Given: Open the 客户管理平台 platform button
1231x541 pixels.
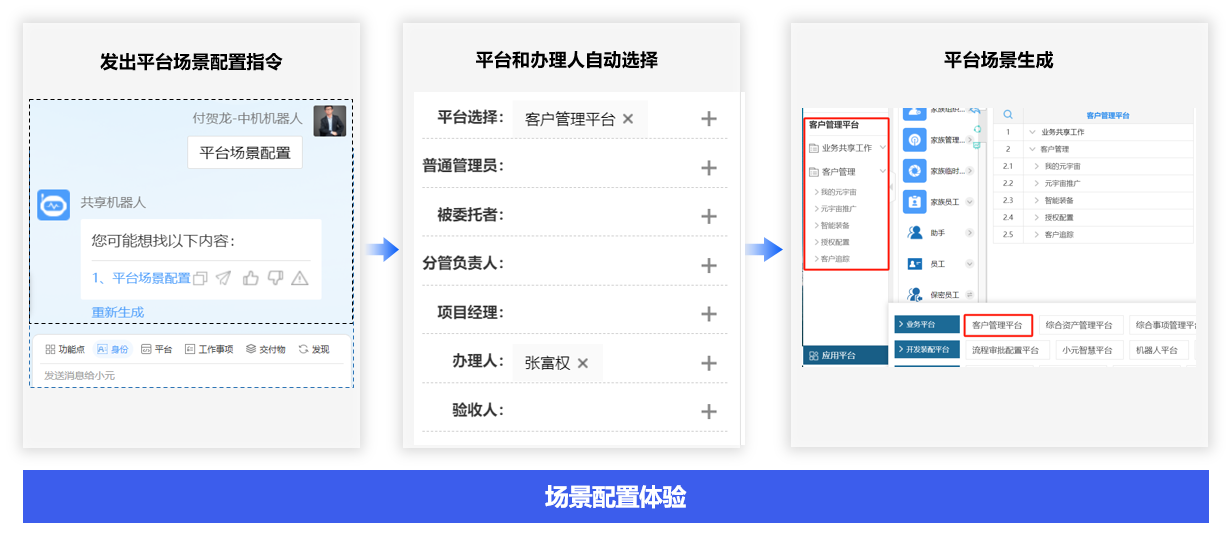Looking at the screenshot, I should [x=997, y=325].
